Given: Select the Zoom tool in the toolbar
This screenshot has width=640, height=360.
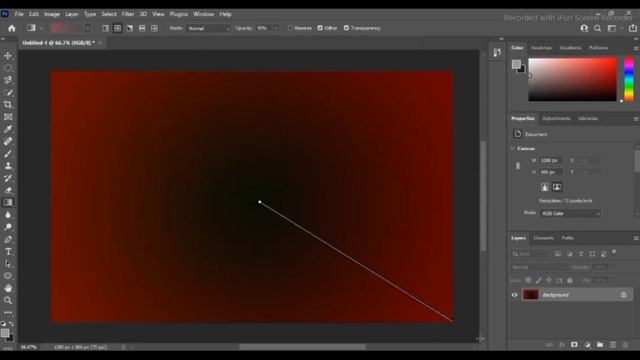Looking at the screenshot, I should pyautogui.click(x=8, y=300).
